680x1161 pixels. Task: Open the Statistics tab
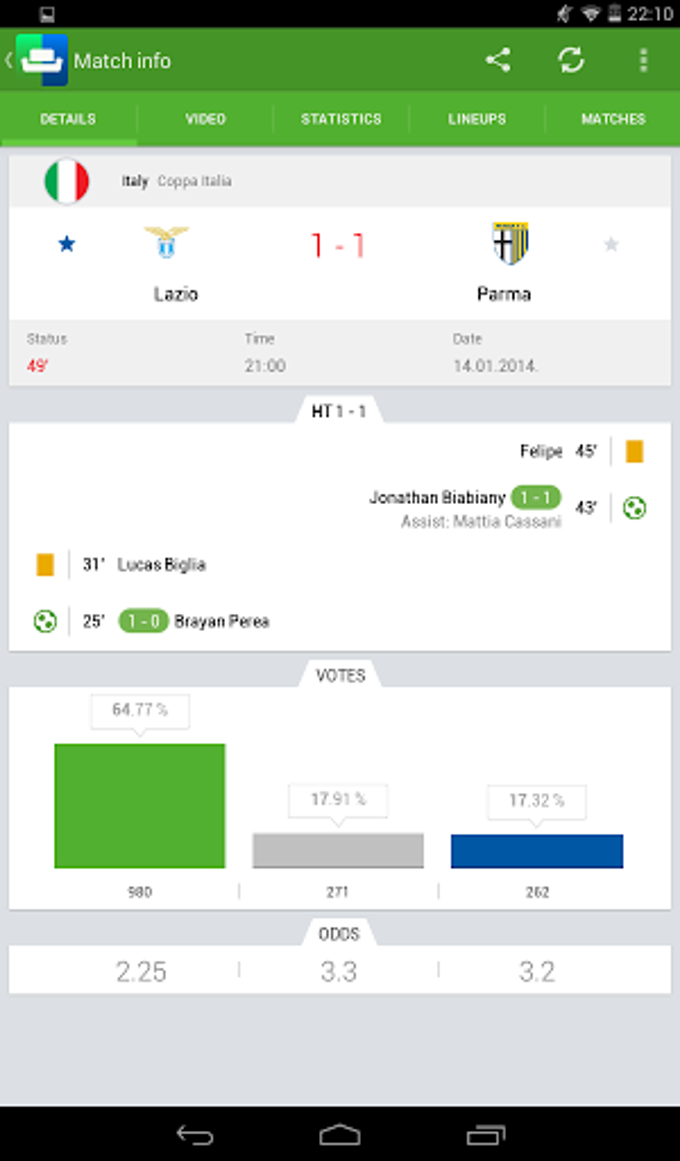click(x=341, y=119)
